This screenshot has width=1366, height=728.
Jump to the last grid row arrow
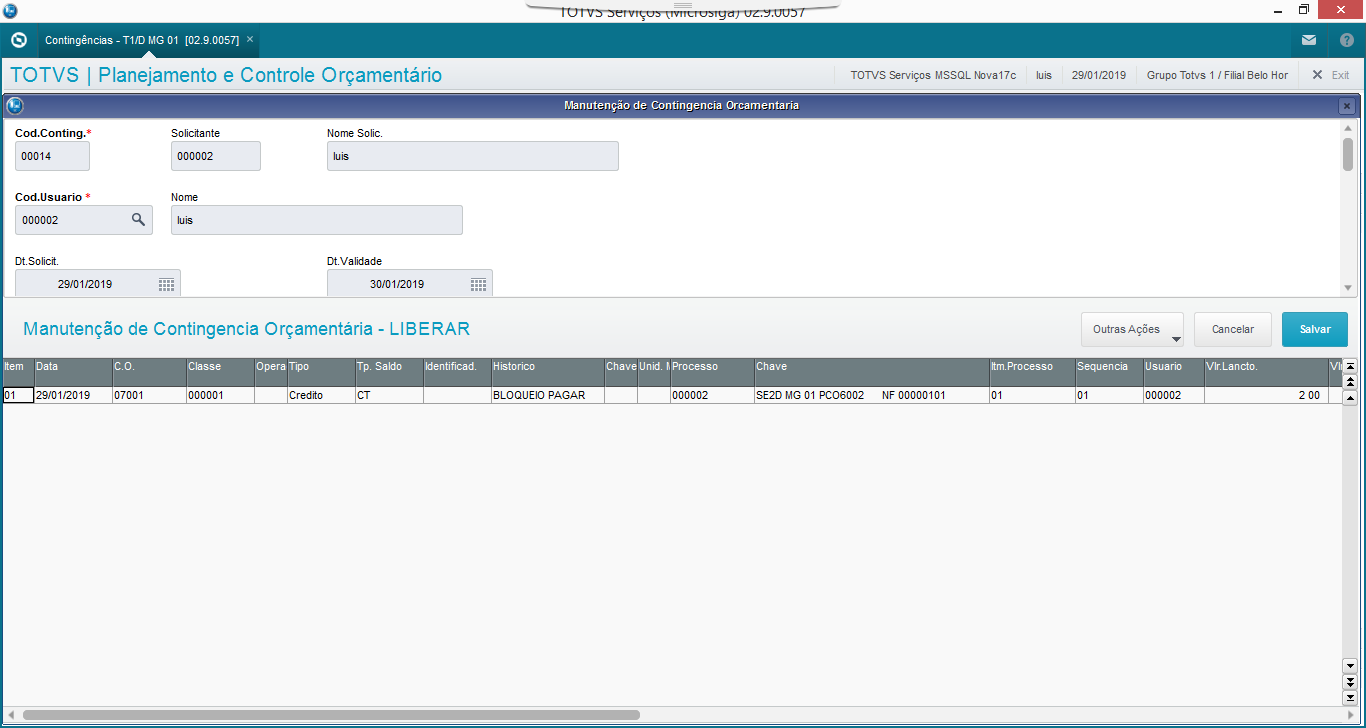tap(1349, 696)
